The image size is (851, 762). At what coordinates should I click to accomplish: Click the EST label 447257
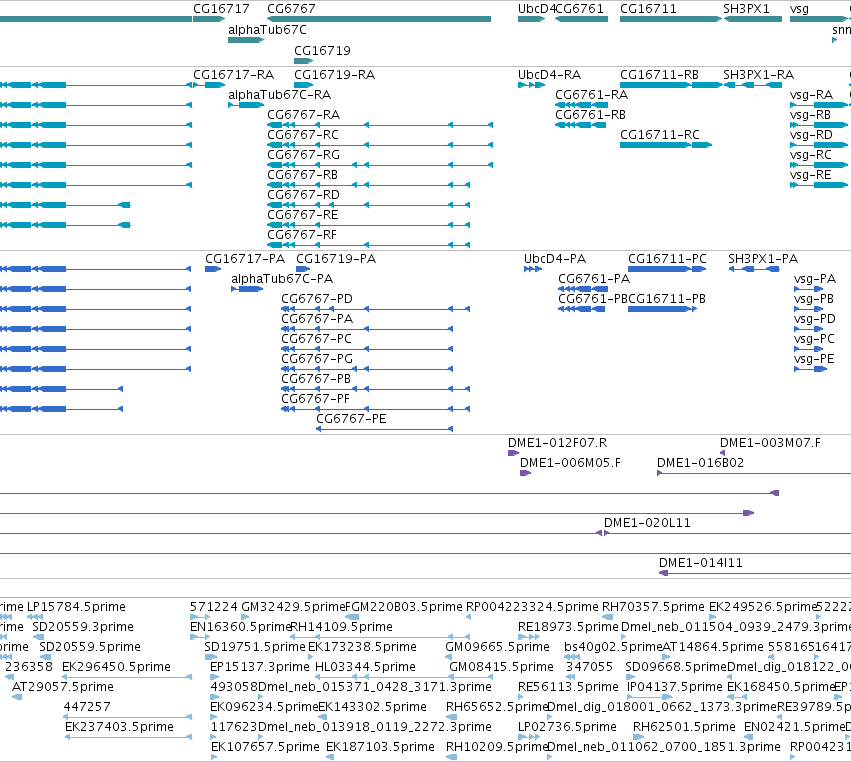(x=87, y=707)
